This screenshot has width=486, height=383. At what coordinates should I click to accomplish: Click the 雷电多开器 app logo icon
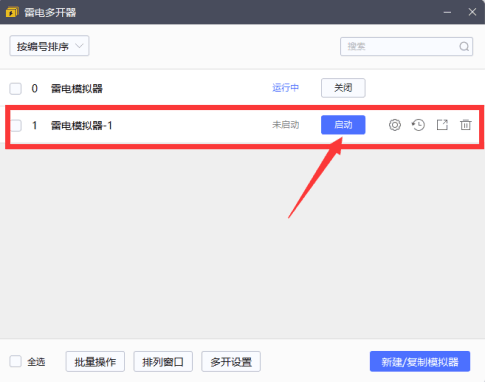[x=12, y=12]
